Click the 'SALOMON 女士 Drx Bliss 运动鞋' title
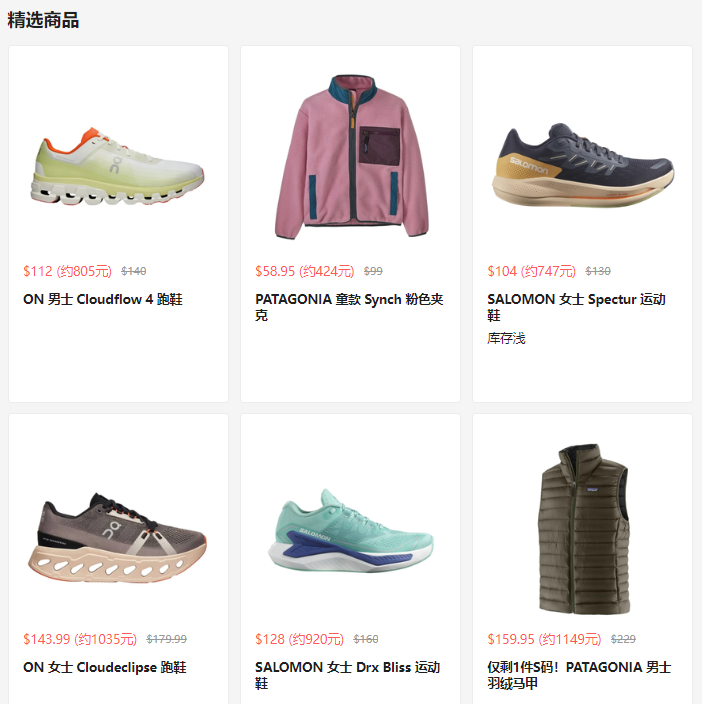Image resolution: width=702 pixels, height=704 pixels. tap(347, 676)
